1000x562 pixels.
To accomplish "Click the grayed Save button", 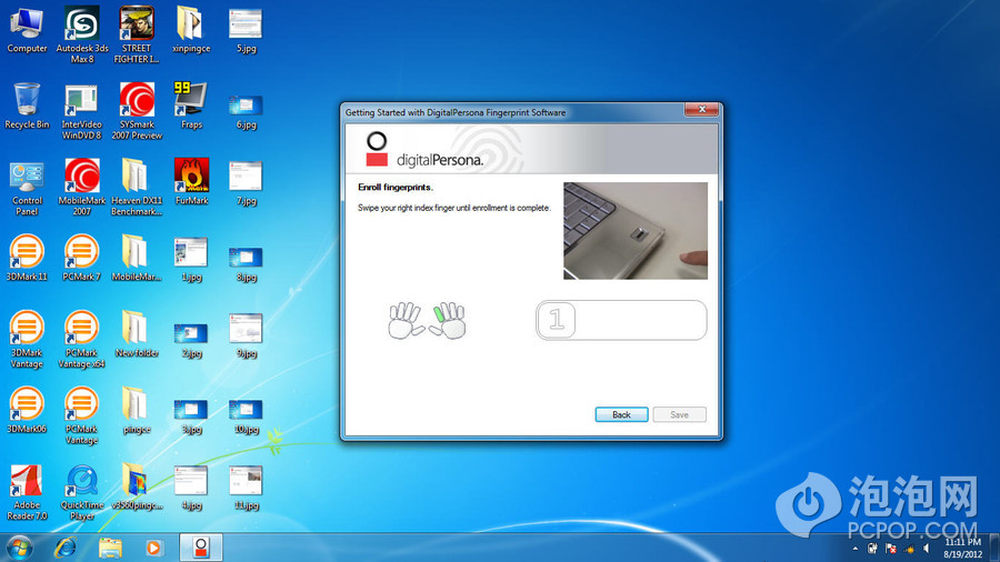I will [x=679, y=415].
